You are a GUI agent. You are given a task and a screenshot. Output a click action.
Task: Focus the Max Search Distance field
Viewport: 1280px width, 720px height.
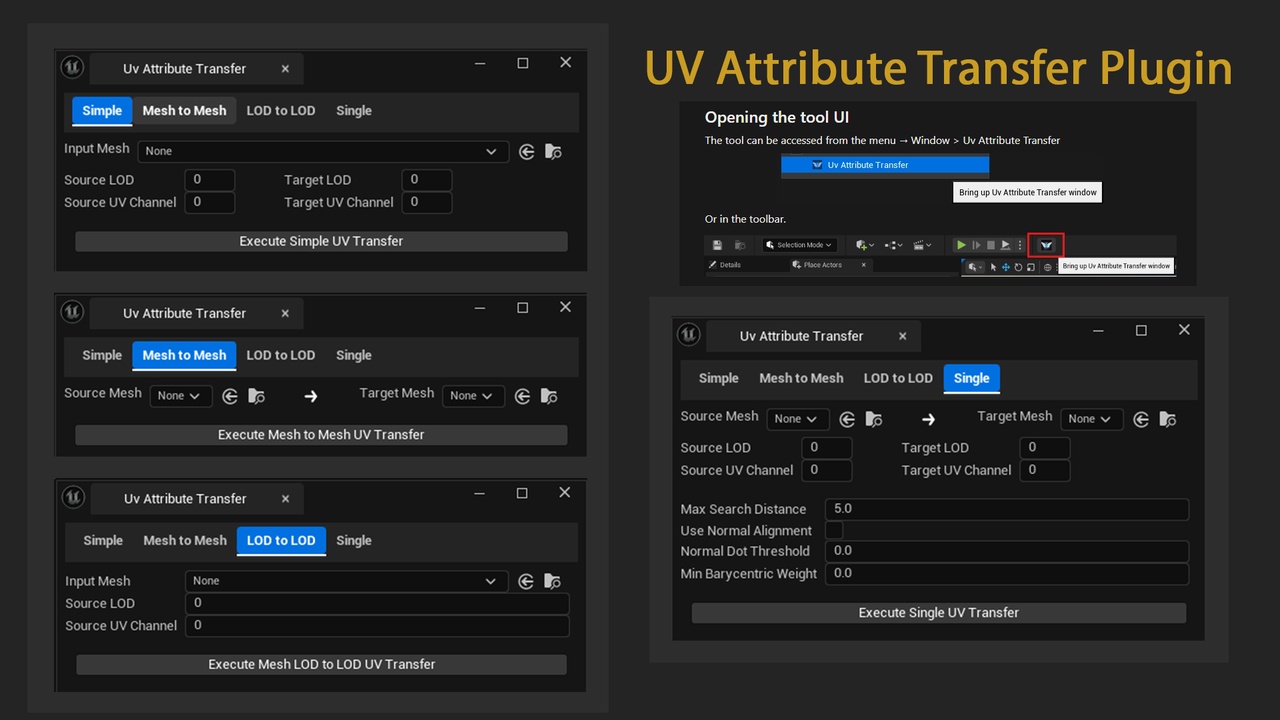[x=1007, y=509]
